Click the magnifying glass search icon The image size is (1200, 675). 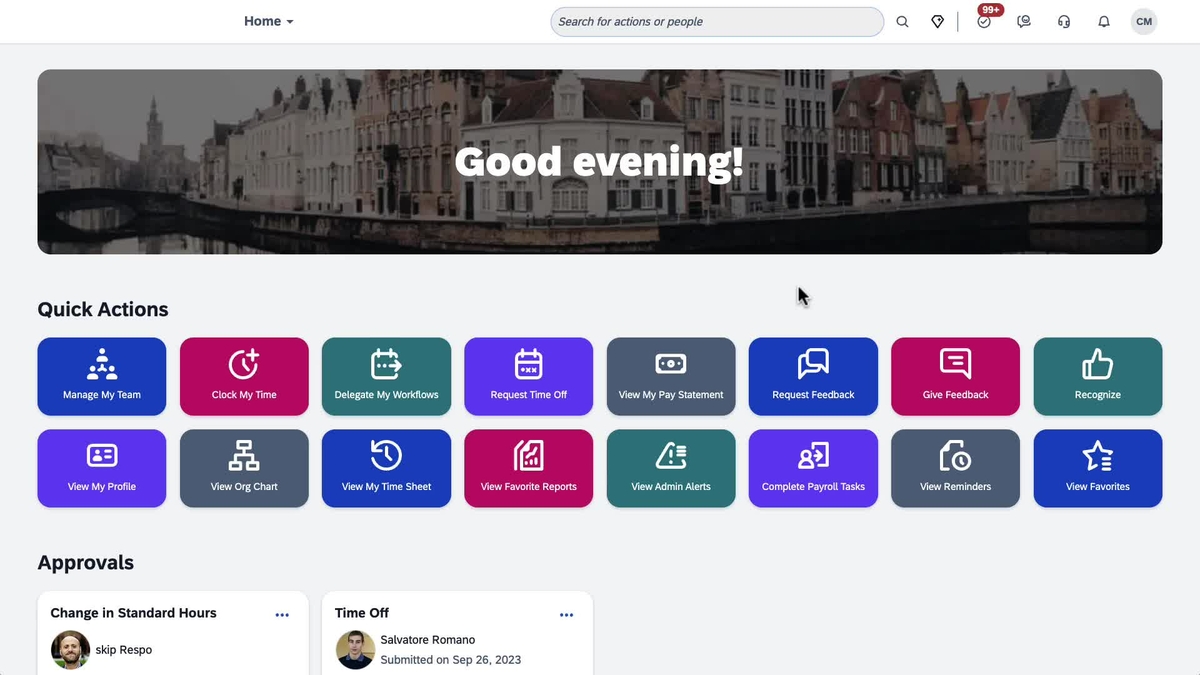pyautogui.click(x=902, y=21)
